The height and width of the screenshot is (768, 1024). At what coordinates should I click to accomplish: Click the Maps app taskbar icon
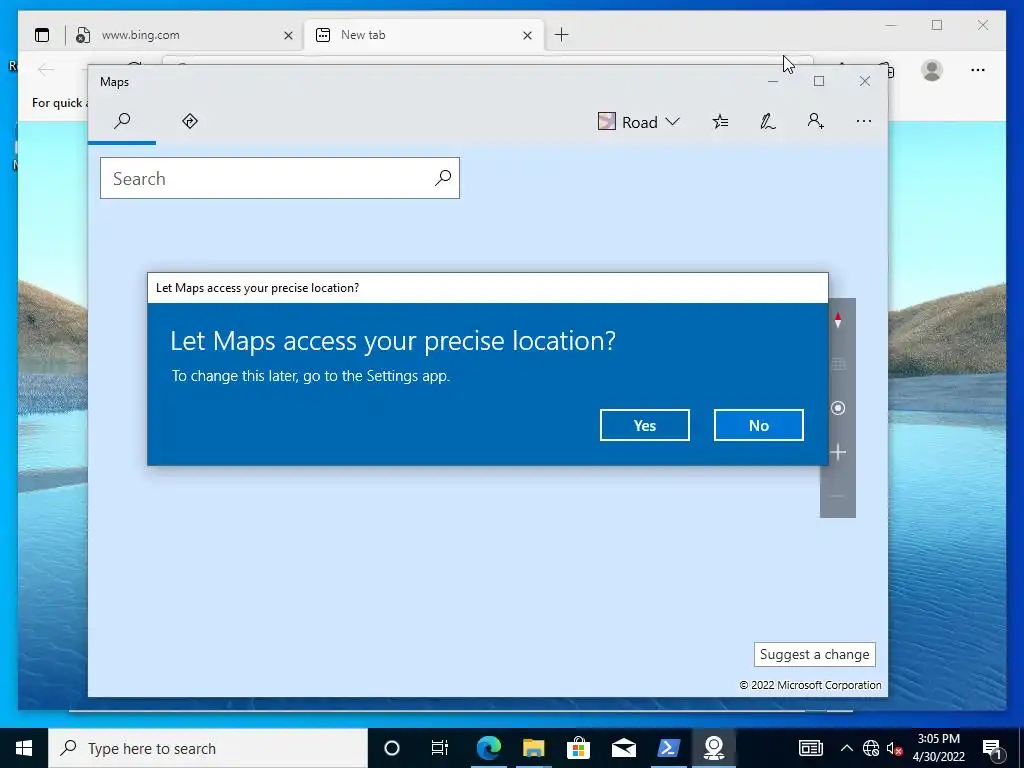714,748
